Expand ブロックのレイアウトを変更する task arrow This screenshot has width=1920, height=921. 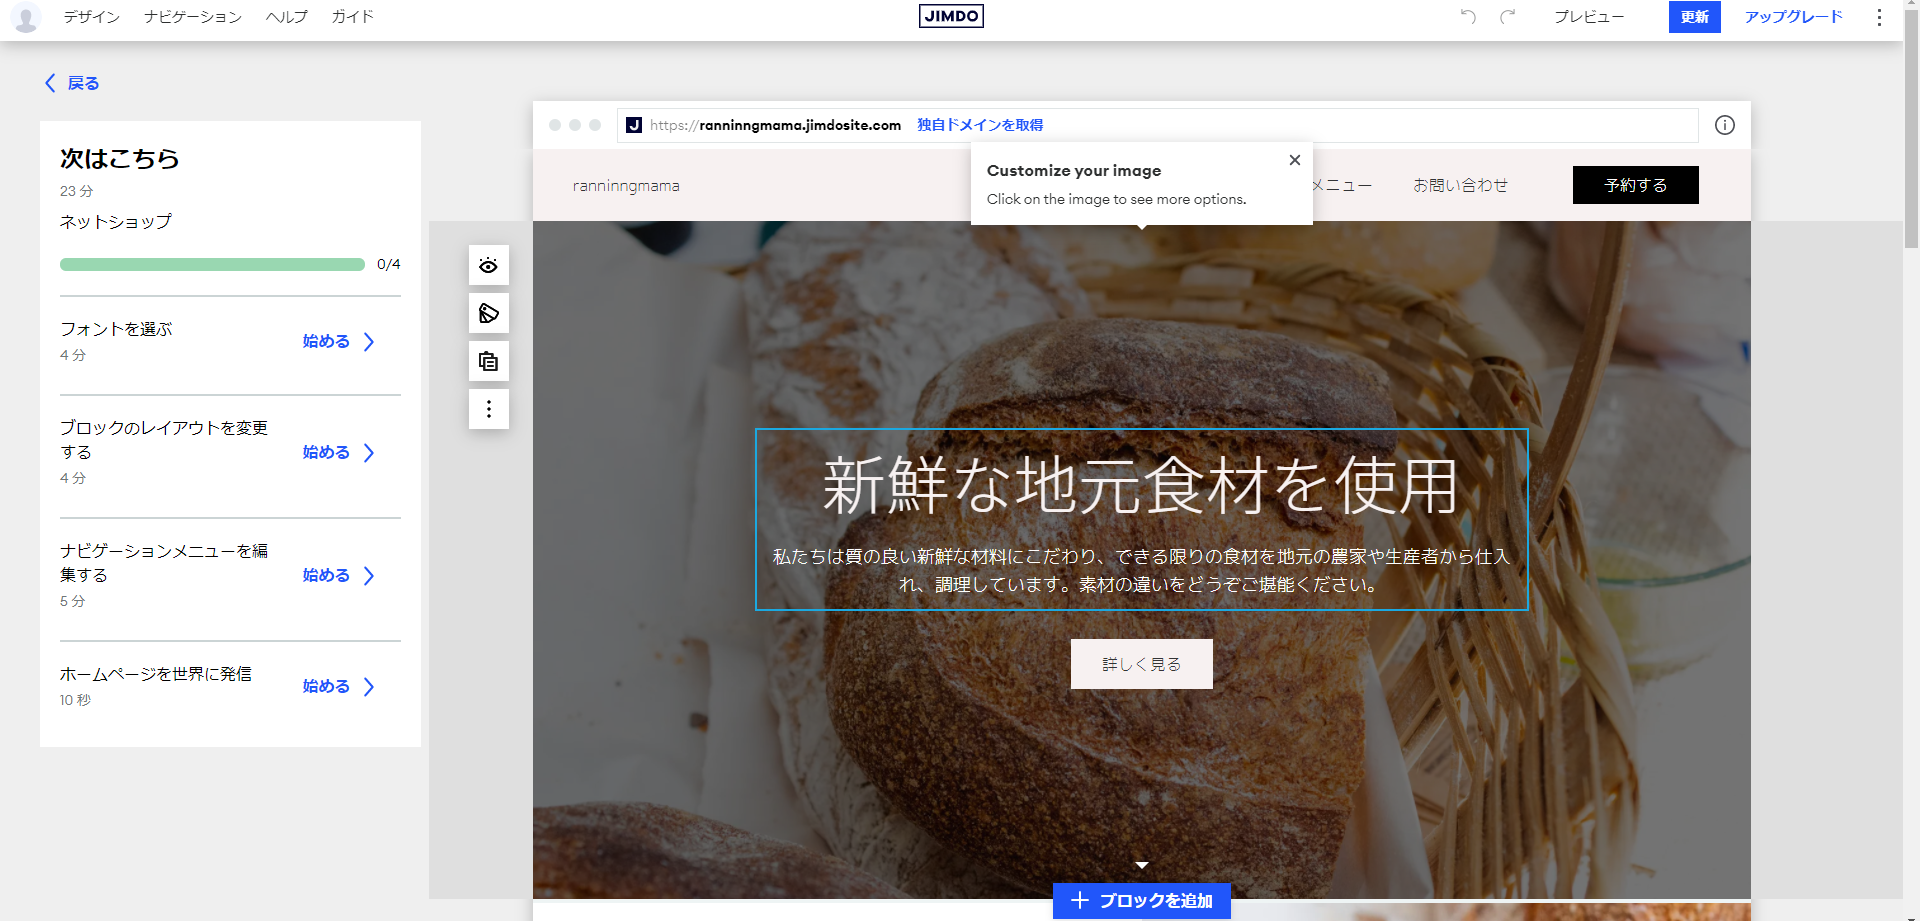(369, 452)
